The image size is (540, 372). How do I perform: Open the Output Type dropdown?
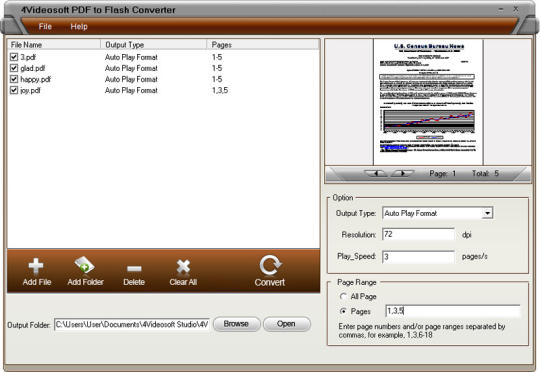[487, 213]
